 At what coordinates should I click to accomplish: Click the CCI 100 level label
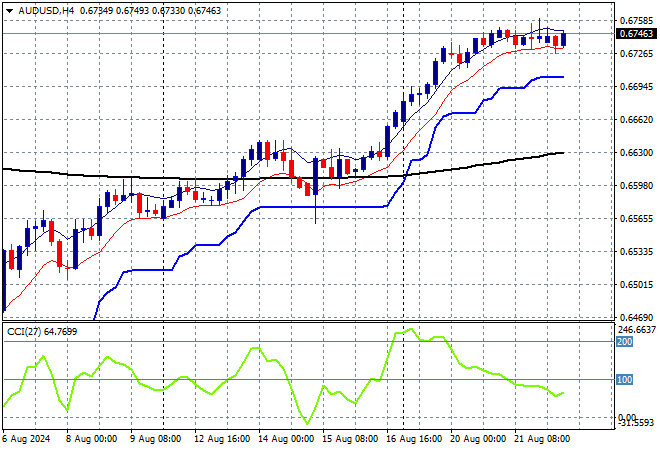(x=626, y=380)
